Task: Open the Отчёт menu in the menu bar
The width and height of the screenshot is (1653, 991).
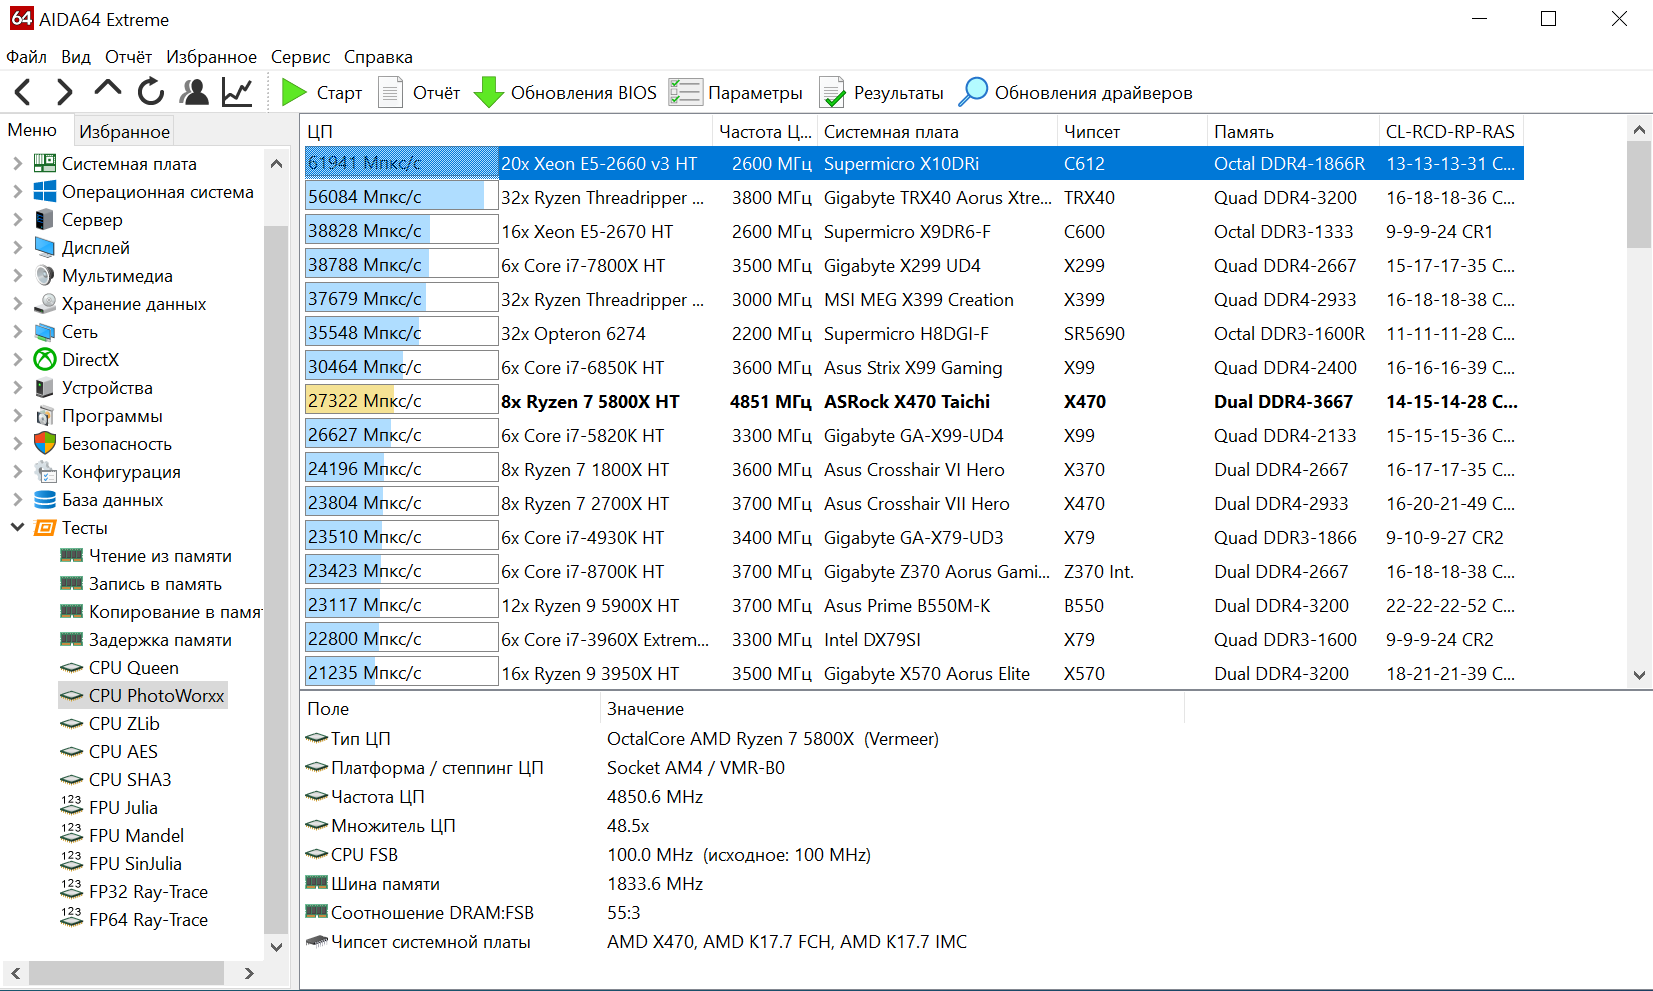Action: pos(129,57)
